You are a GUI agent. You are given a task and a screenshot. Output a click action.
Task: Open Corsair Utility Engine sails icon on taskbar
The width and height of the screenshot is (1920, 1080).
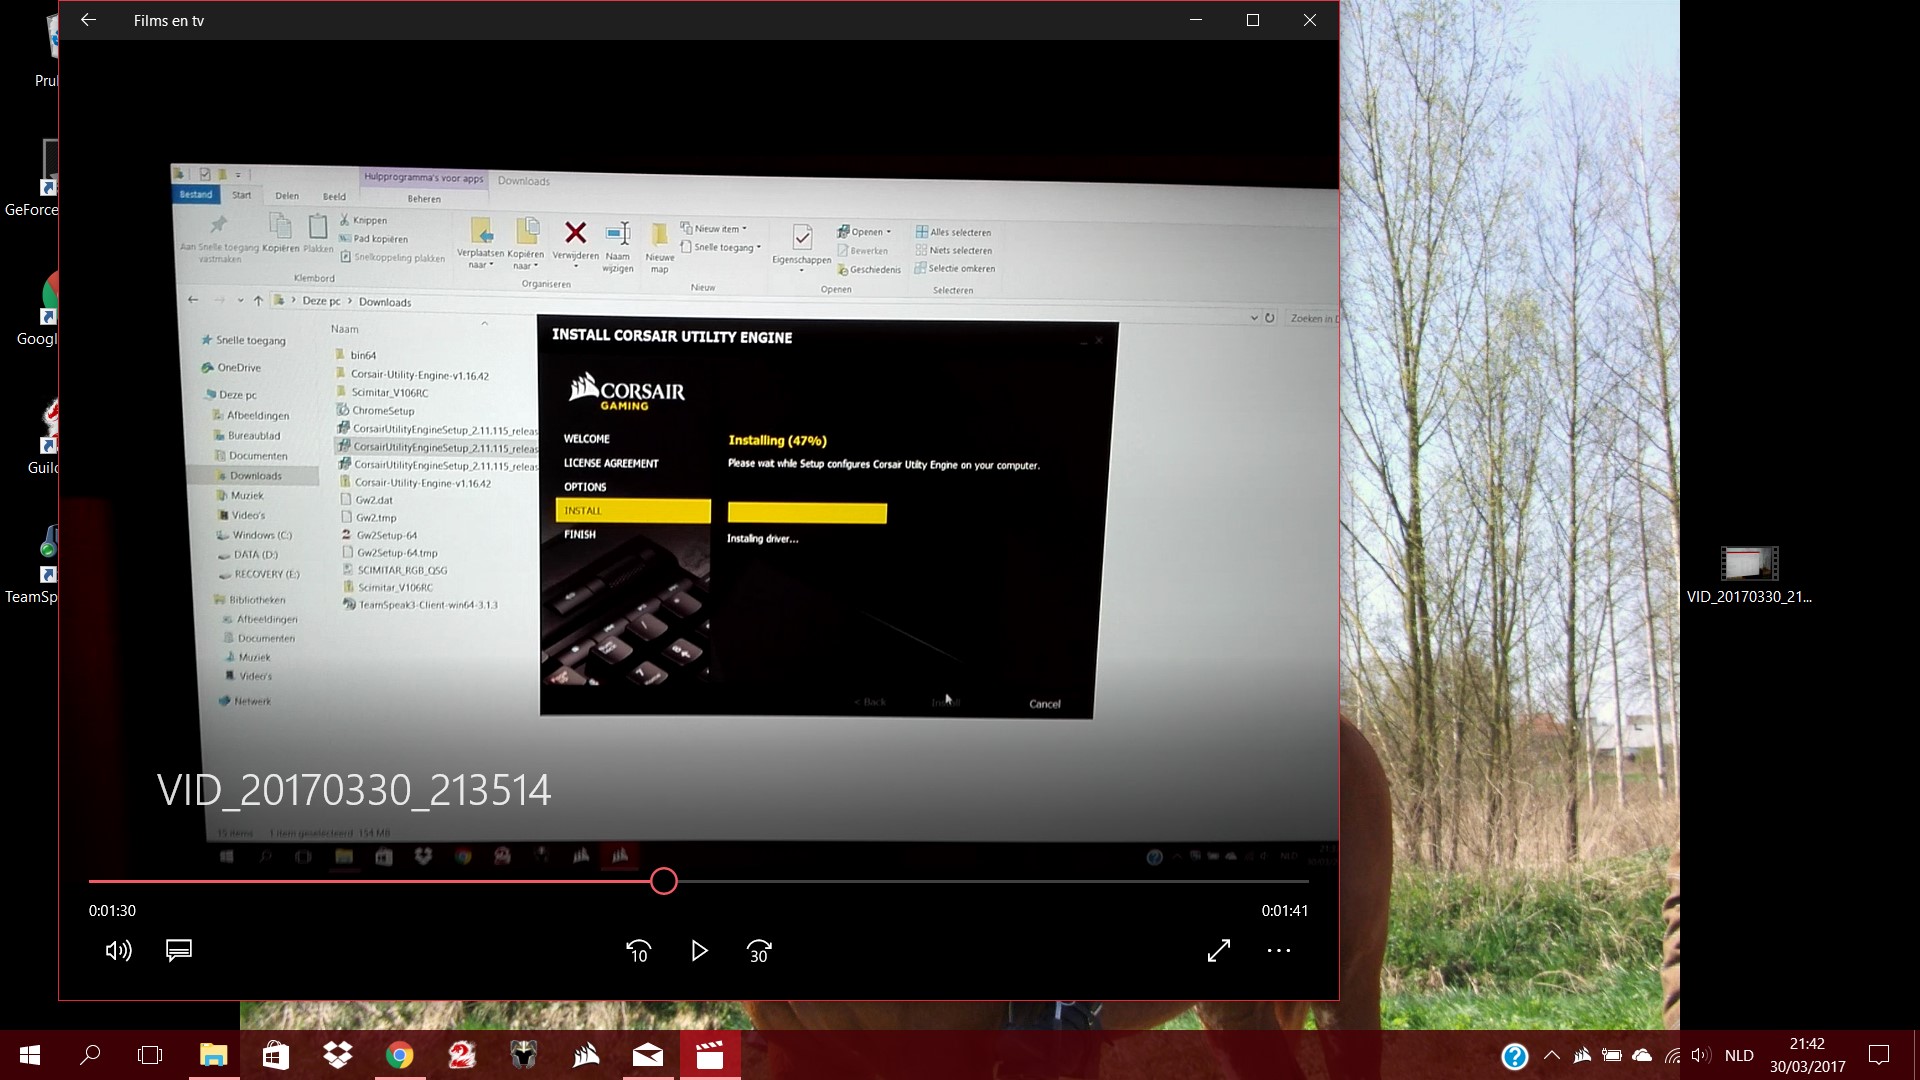pyautogui.click(x=586, y=1055)
